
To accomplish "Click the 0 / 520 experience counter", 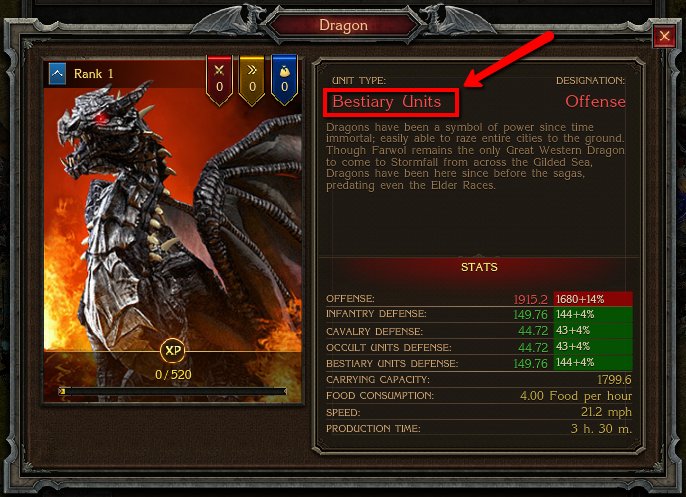I will tap(173, 374).
